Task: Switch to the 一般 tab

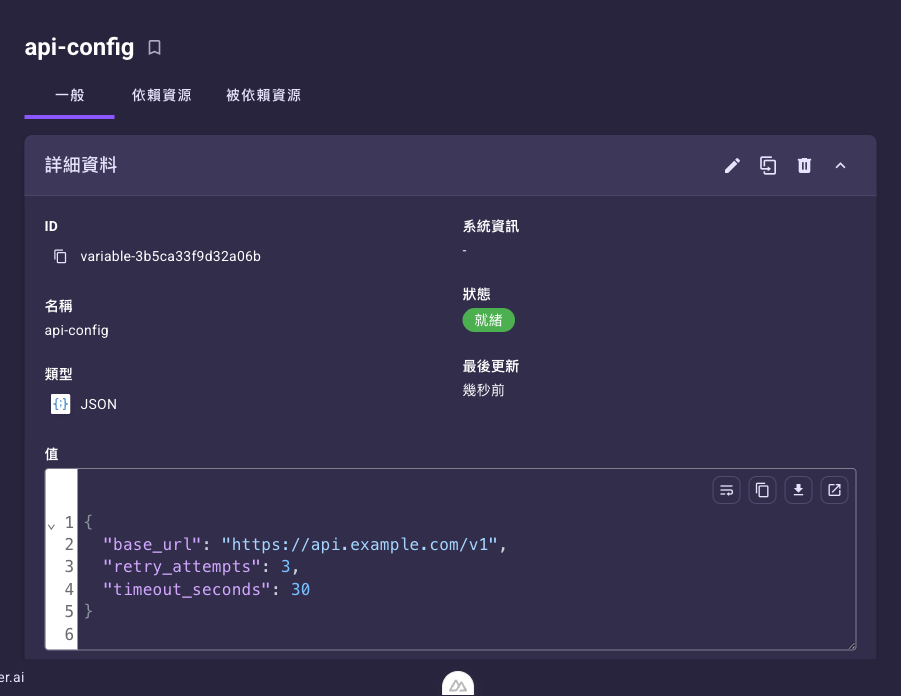Action: 70,95
